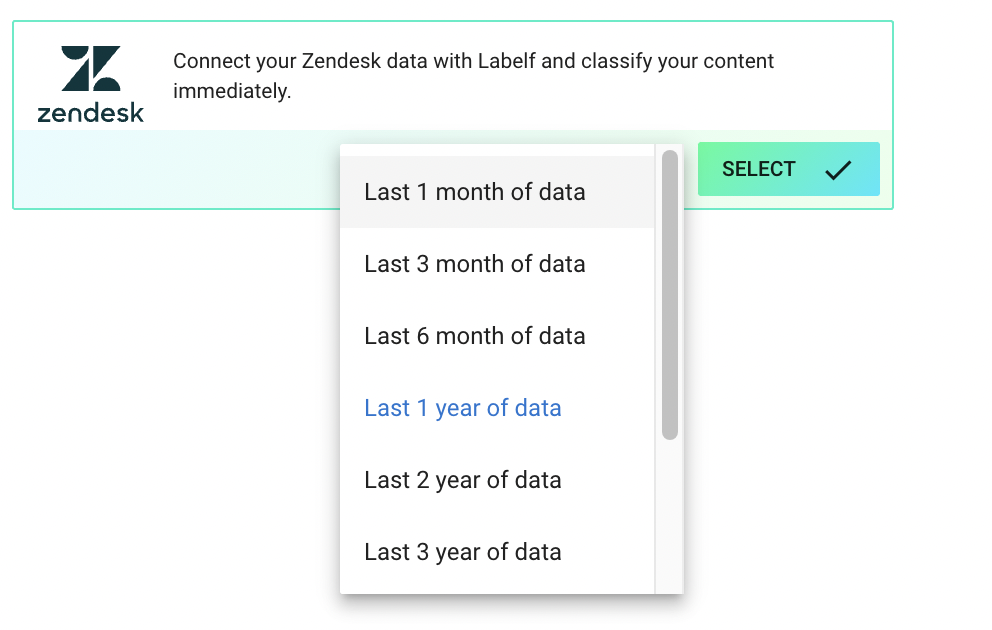This screenshot has height=630, width=992.
Task: Choose Last 3 month of data
Action: tap(497, 264)
